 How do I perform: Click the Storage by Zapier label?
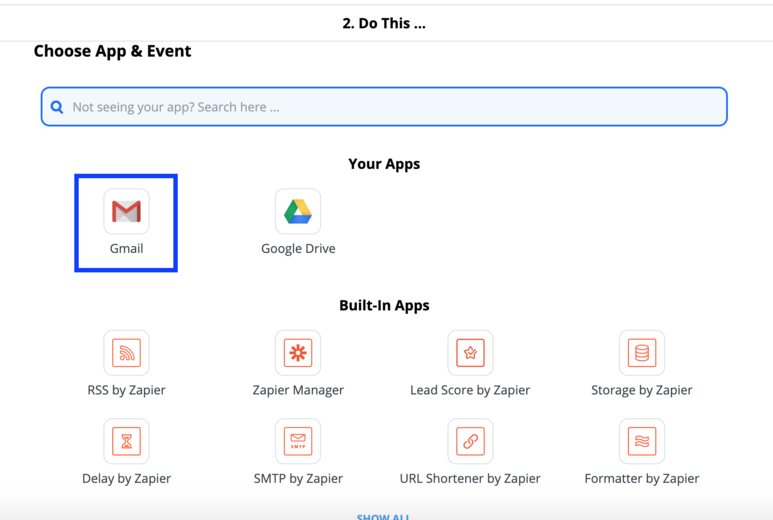click(642, 390)
